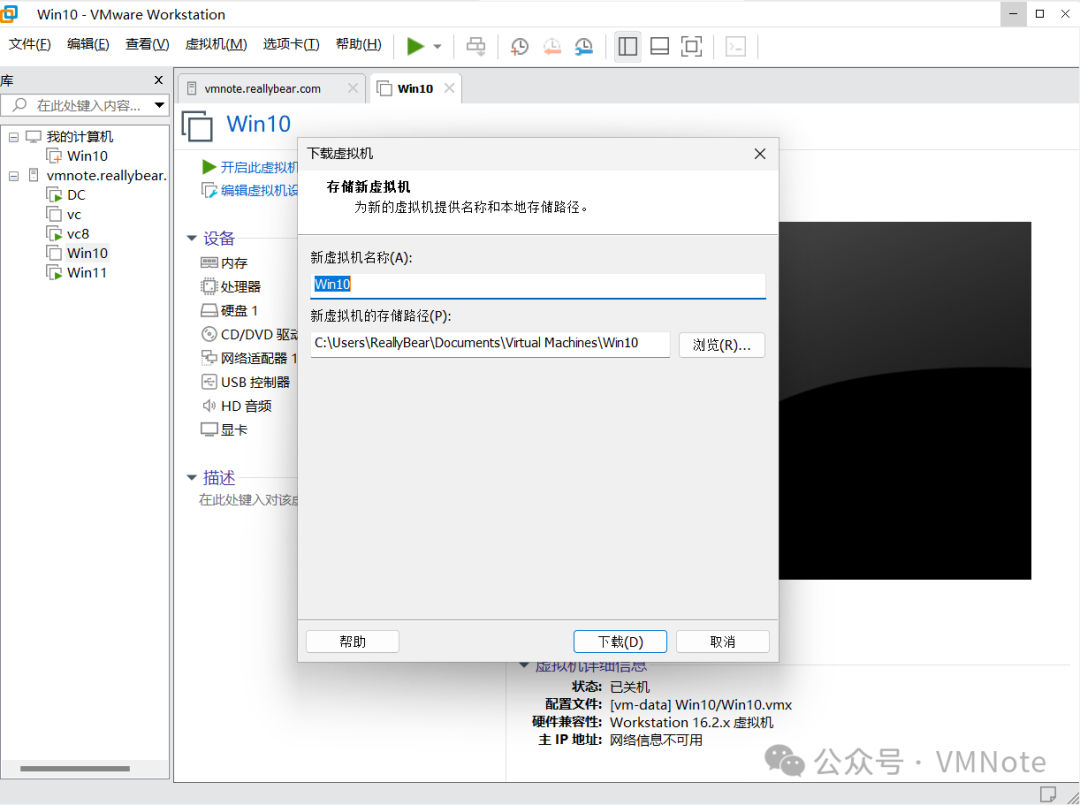The image size is (1080, 805).
Task: Click the VMware Workstation title bar icon
Action: [x=8, y=14]
